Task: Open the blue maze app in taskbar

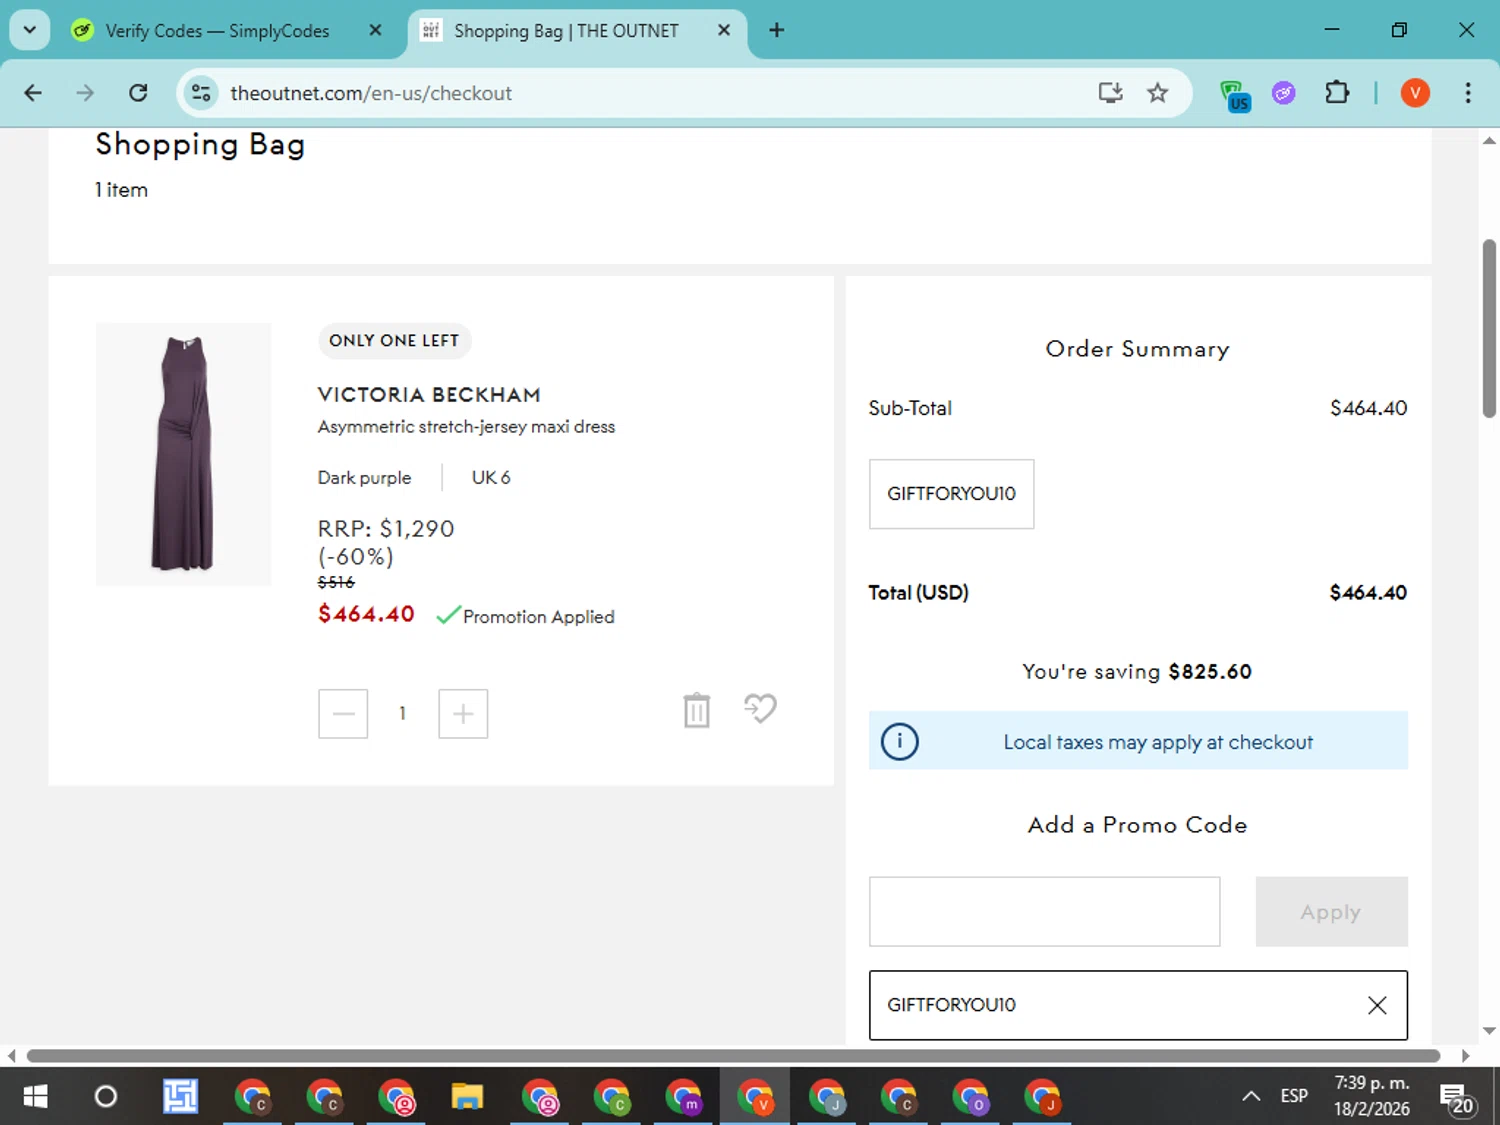Action: [180, 1097]
